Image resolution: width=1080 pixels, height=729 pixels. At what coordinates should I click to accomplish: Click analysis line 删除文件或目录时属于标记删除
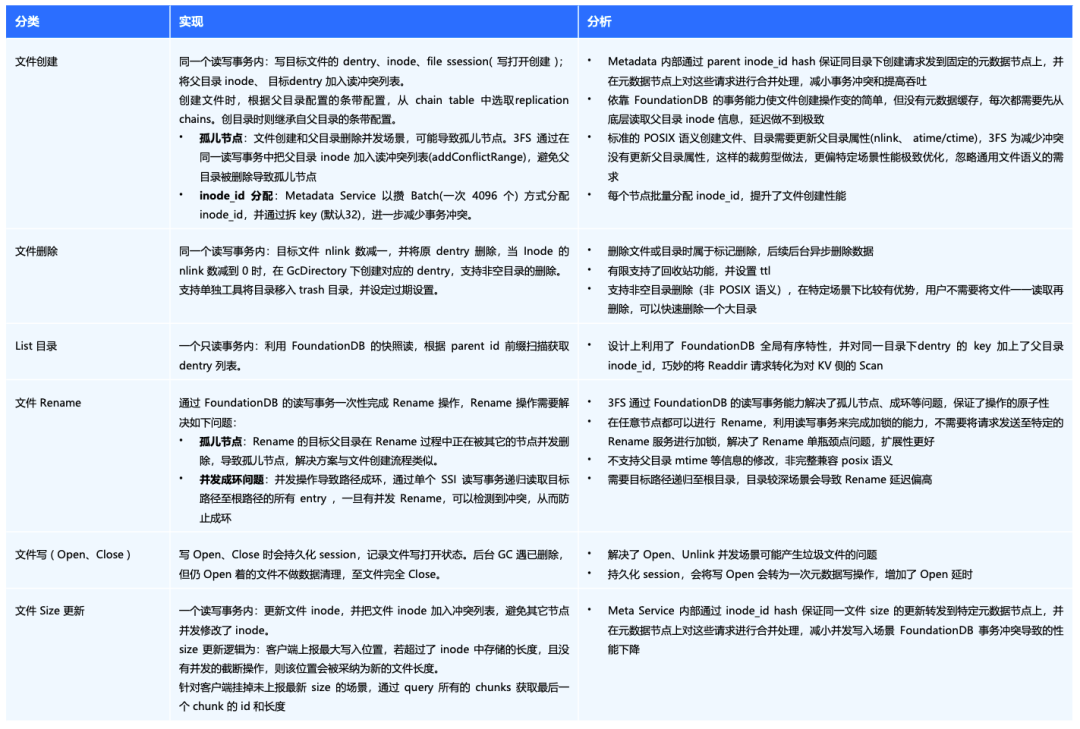click(740, 251)
